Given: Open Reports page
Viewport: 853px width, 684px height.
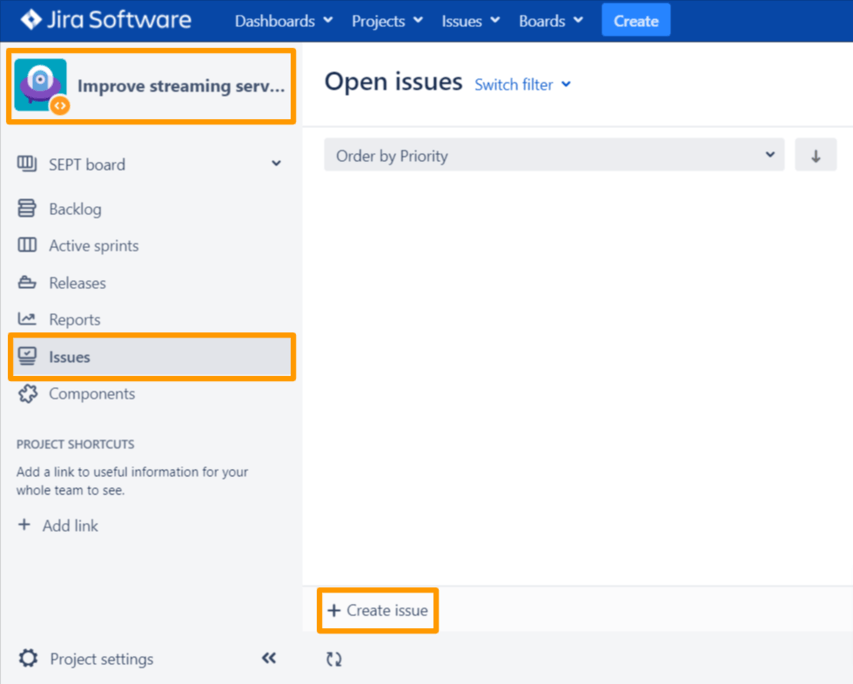Looking at the screenshot, I should point(75,320).
